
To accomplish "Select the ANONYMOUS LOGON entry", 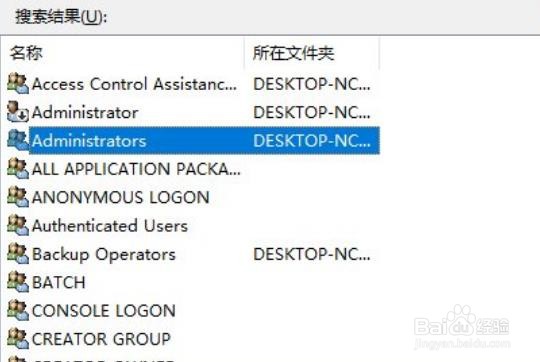I will click(x=121, y=197).
